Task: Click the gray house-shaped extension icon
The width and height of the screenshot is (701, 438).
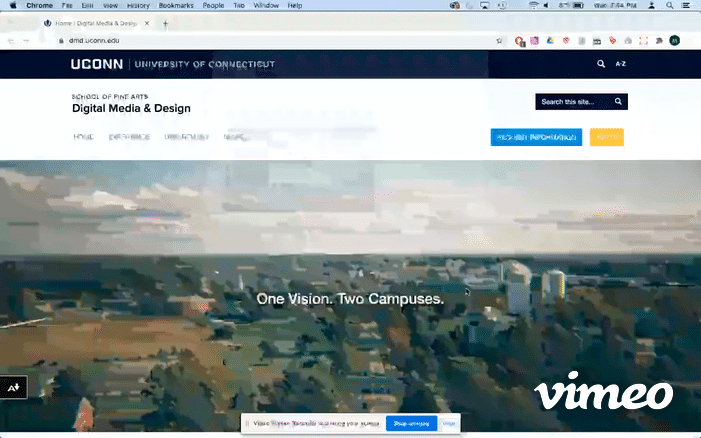Action: [x=628, y=41]
